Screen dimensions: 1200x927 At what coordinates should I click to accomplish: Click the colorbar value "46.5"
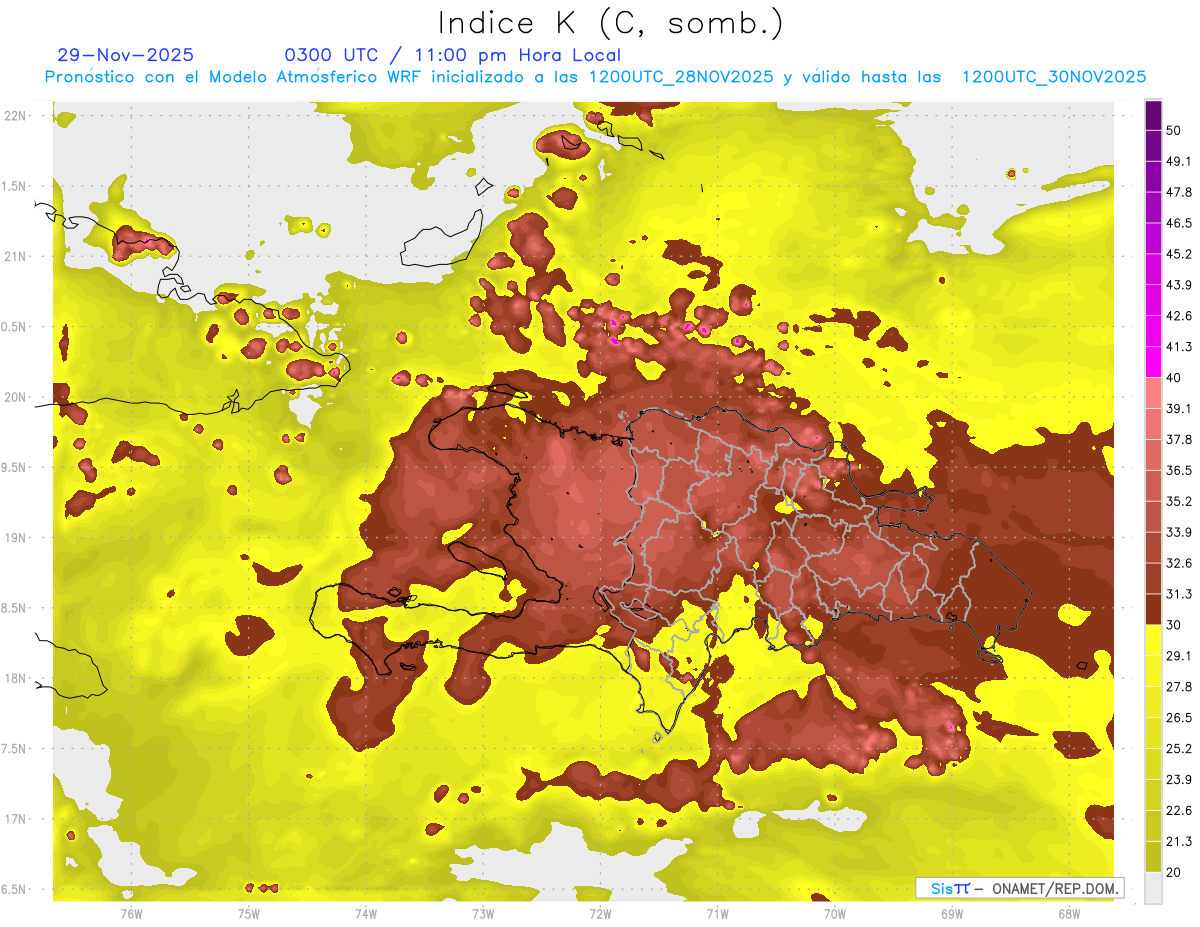[x=1178, y=223]
